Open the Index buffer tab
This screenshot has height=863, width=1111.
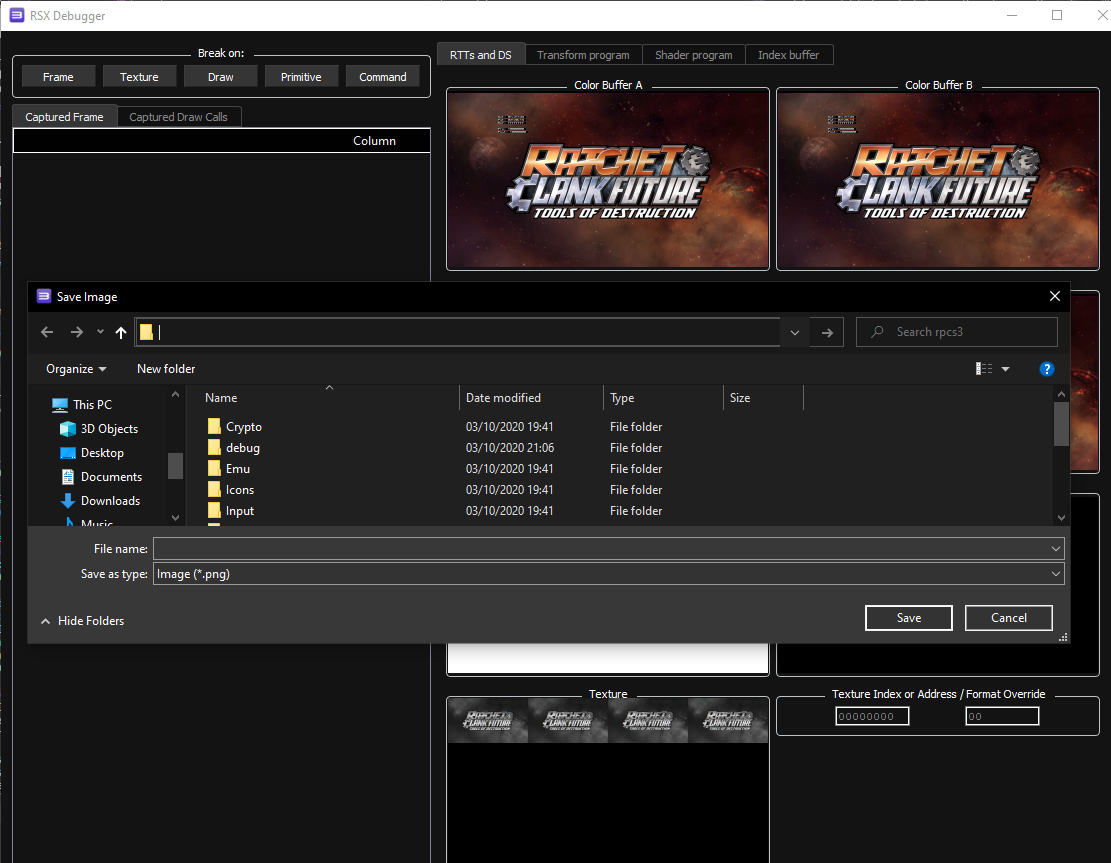click(x=789, y=55)
